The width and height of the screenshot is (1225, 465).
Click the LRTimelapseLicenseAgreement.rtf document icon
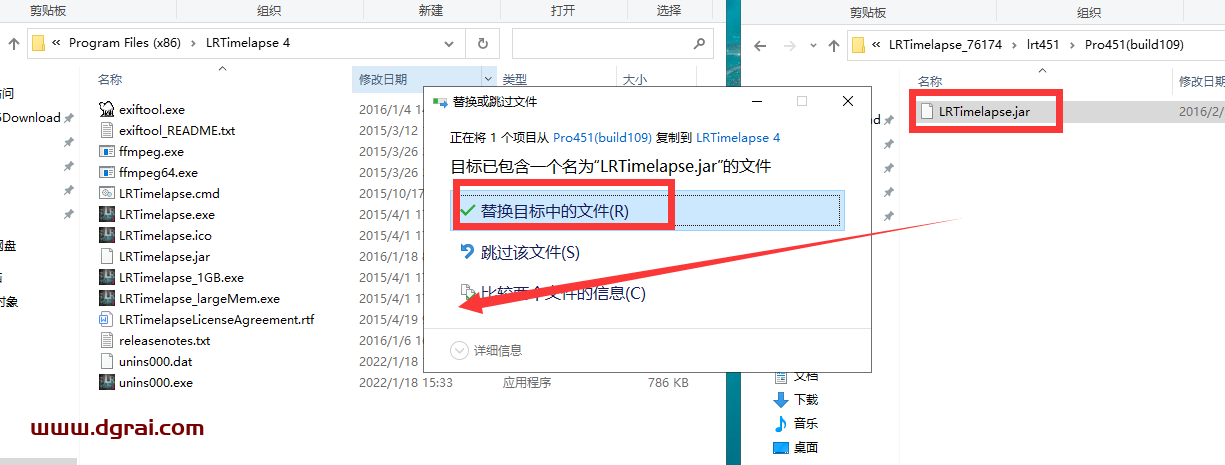pos(108,319)
